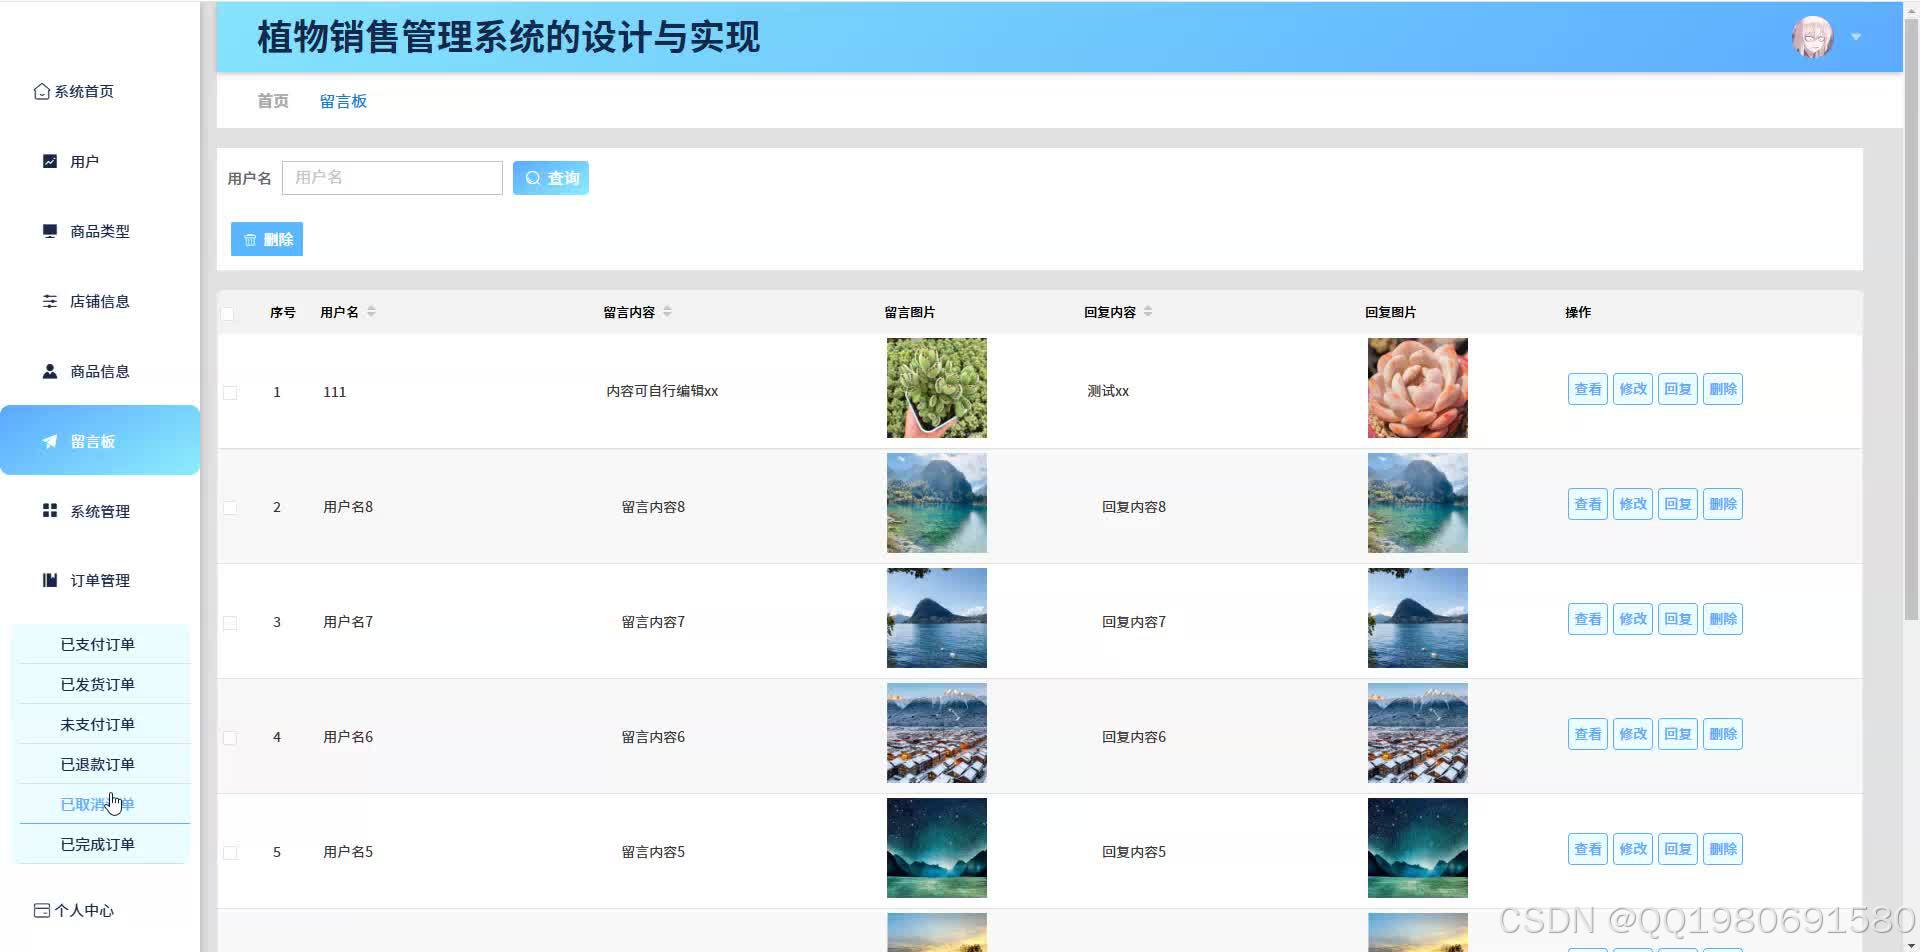Check the checkbox beside user 111
This screenshot has width=1920, height=952.
pyautogui.click(x=229, y=392)
